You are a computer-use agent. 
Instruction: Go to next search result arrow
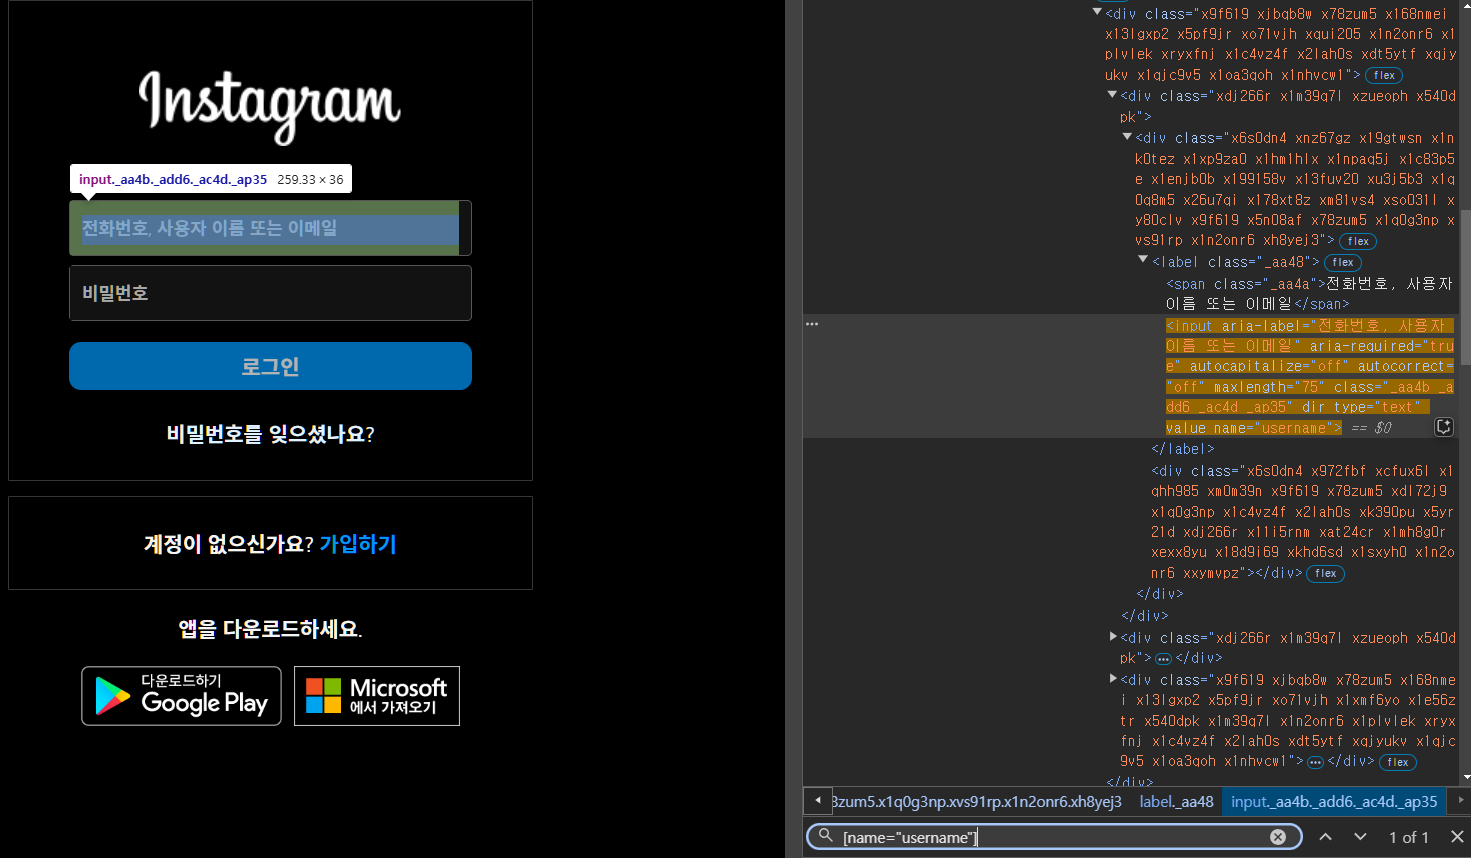1360,837
